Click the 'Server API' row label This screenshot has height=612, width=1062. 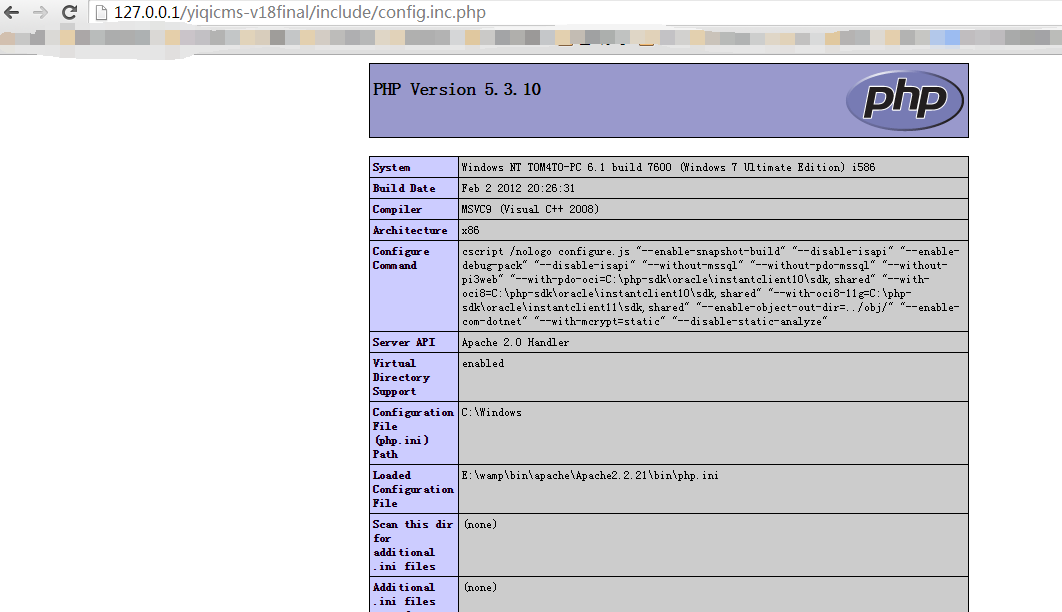[x=404, y=342]
